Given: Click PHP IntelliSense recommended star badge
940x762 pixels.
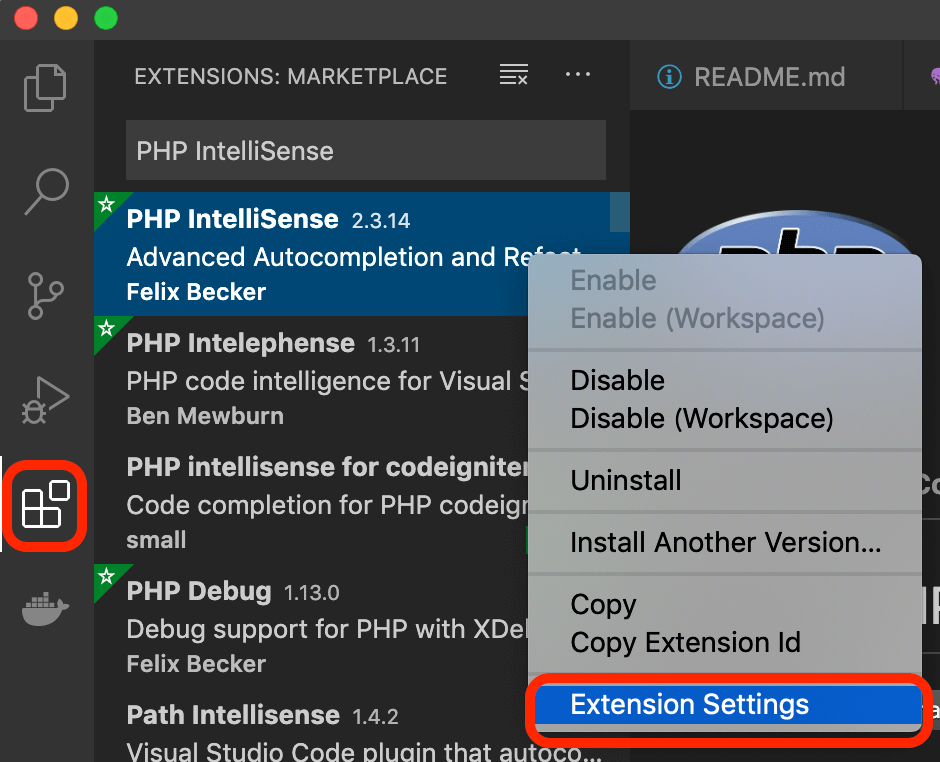Looking at the screenshot, I should click(107, 204).
